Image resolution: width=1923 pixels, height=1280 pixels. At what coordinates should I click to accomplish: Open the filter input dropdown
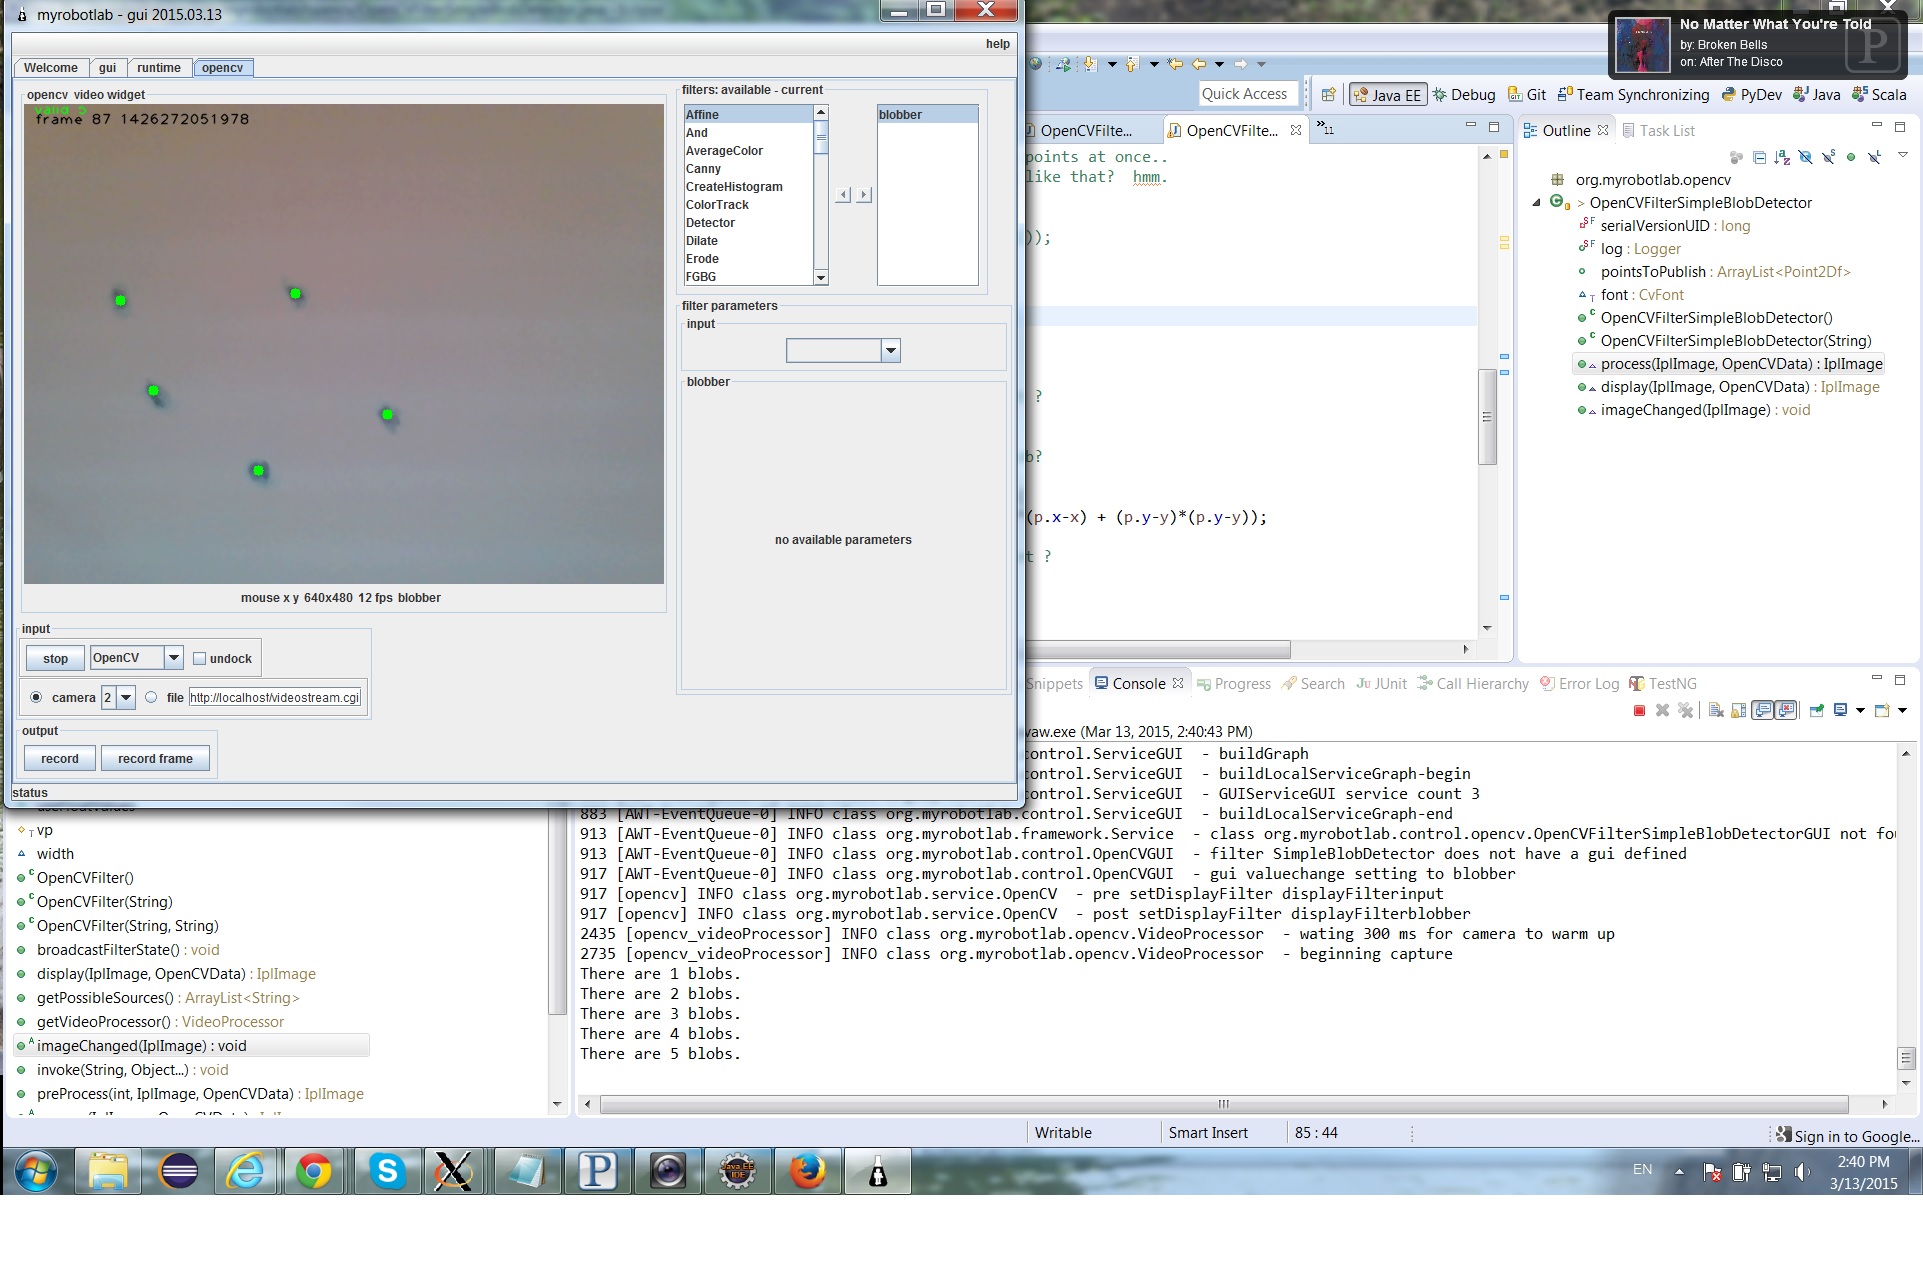coord(890,351)
